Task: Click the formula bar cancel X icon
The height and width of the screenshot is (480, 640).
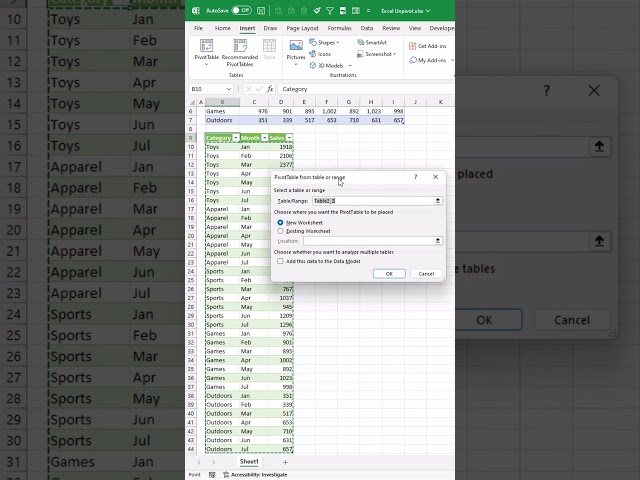Action: (248, 89)
